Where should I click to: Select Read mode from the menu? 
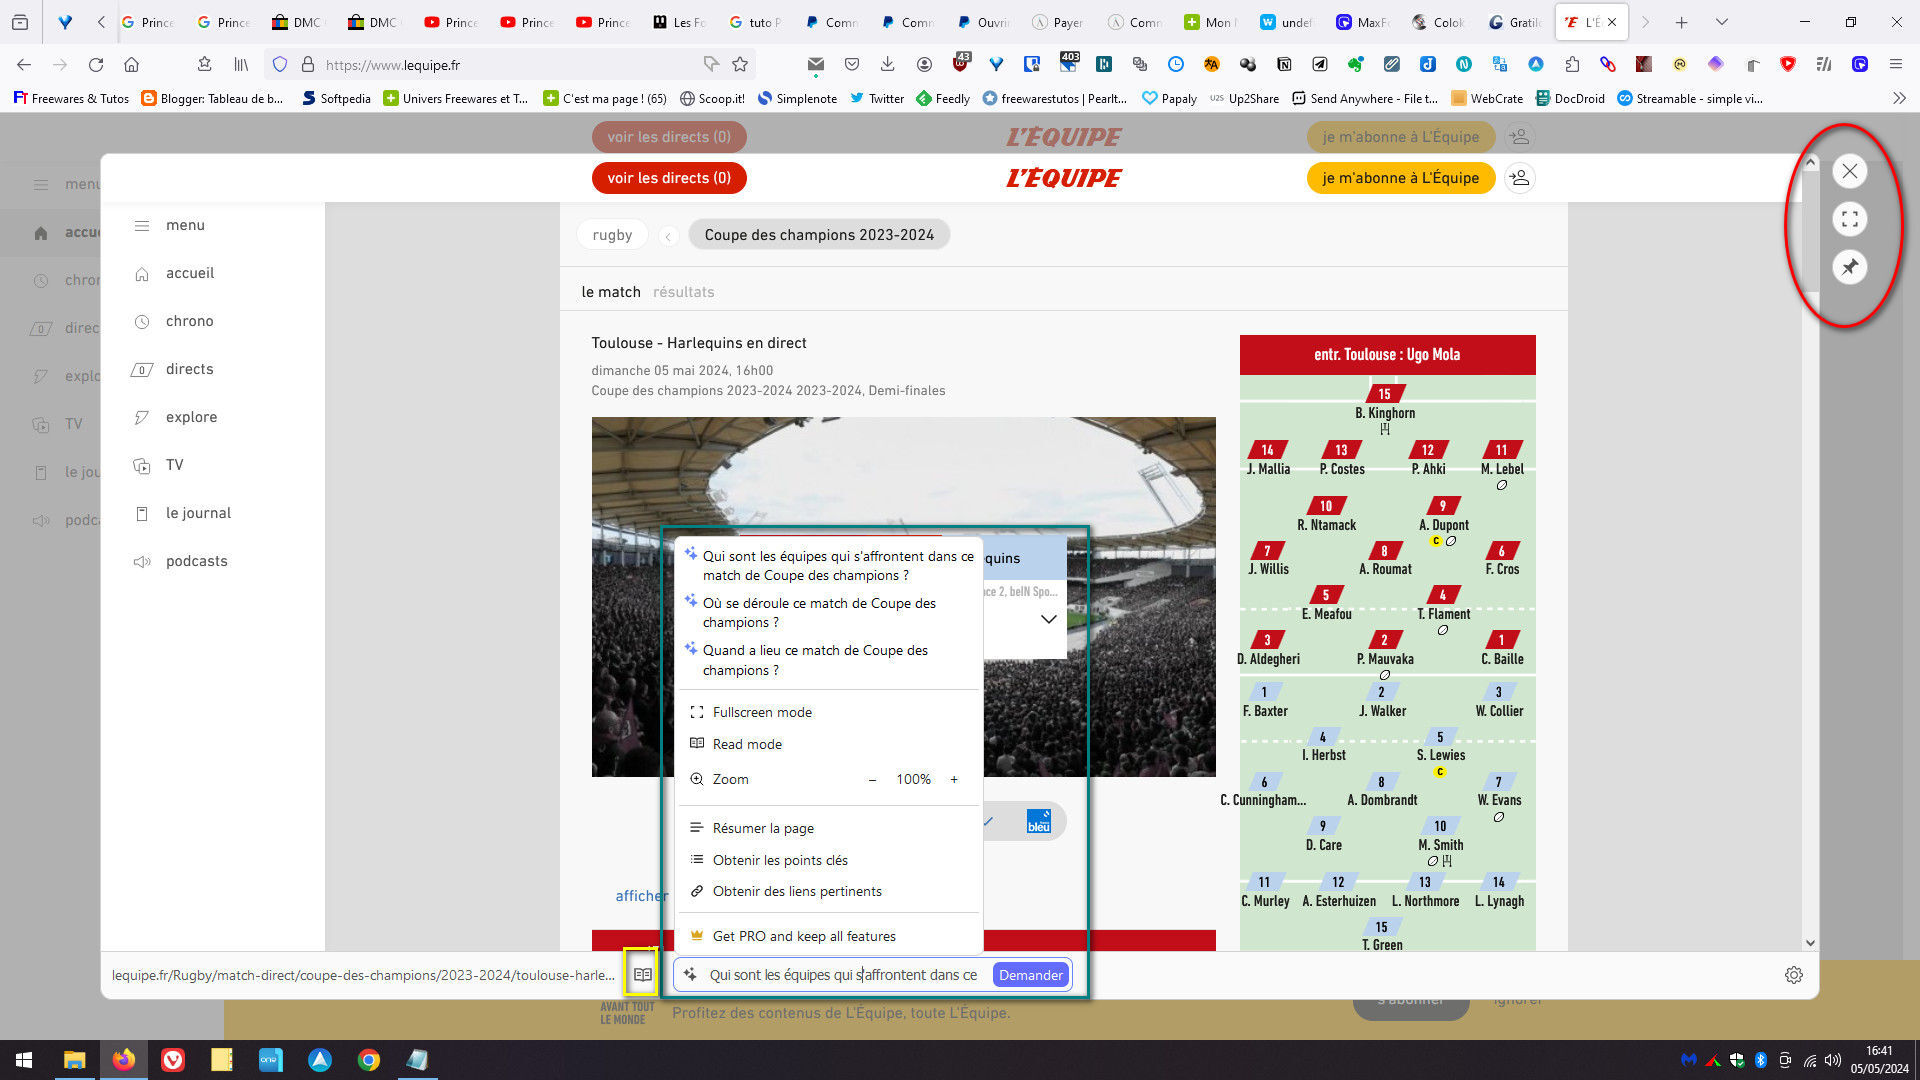point(746,744)
